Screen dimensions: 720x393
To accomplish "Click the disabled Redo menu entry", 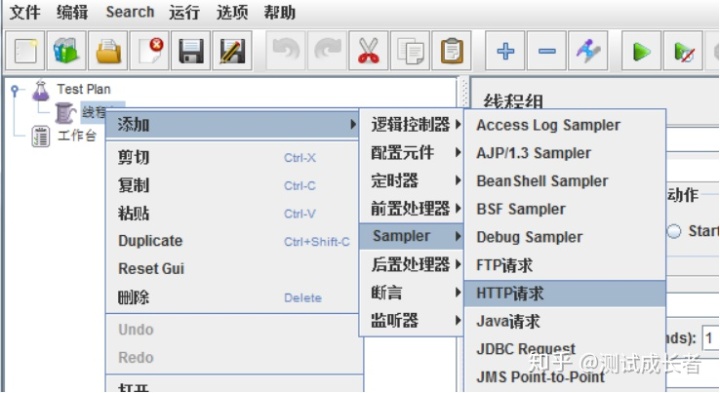I will coord(232,358).
